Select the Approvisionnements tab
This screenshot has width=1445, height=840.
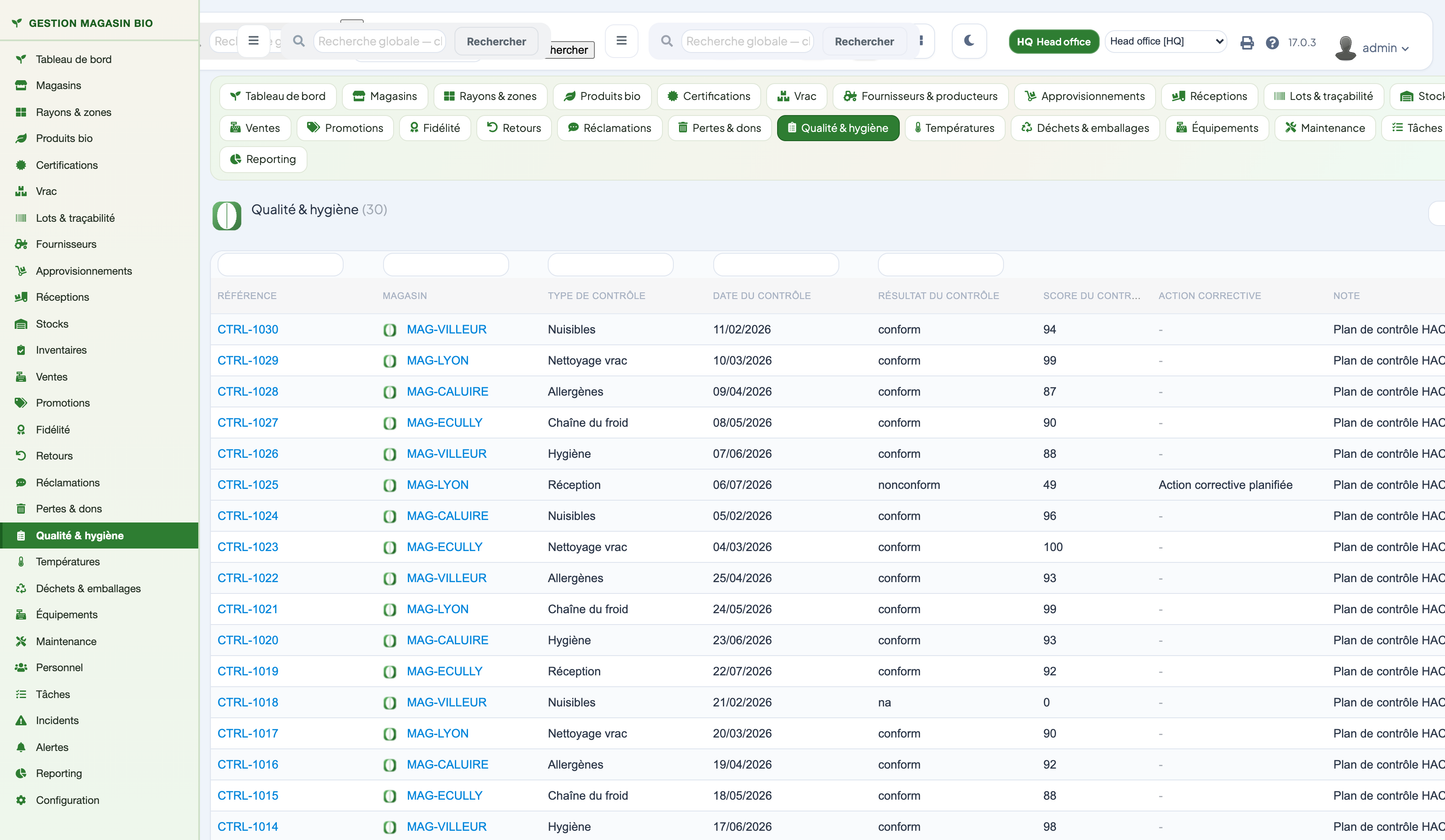pyautogui.click(x=1084, y=96)
